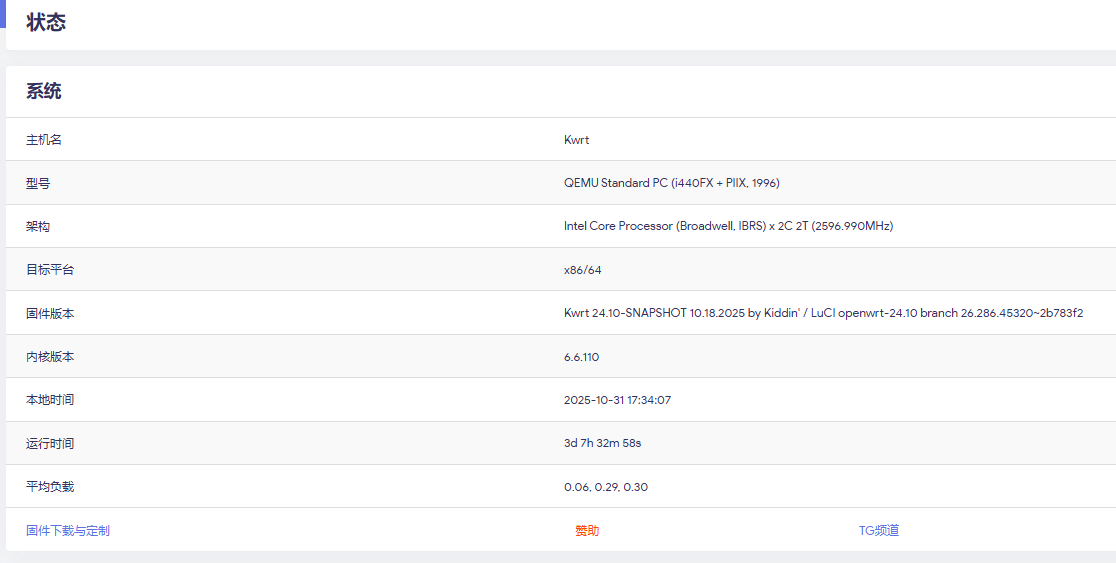Click the orange 赞助 link
Screen dimensions: 1116x563
pos(587,530)
